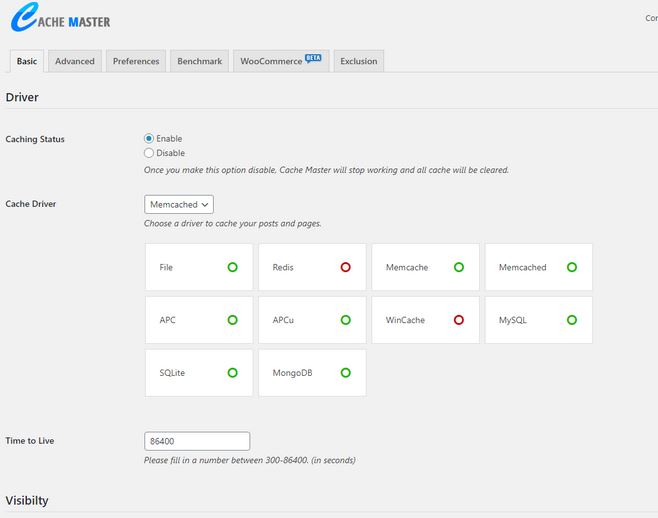Click the APC driver green status circle

coord(232,320)
